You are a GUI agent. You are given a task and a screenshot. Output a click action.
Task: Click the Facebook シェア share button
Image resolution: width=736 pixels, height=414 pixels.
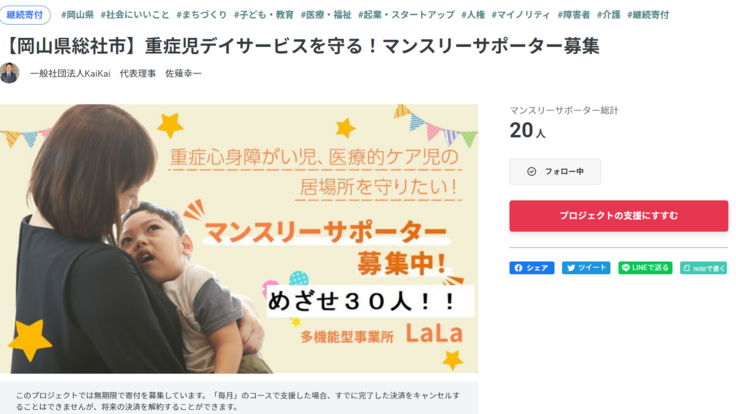531,268
